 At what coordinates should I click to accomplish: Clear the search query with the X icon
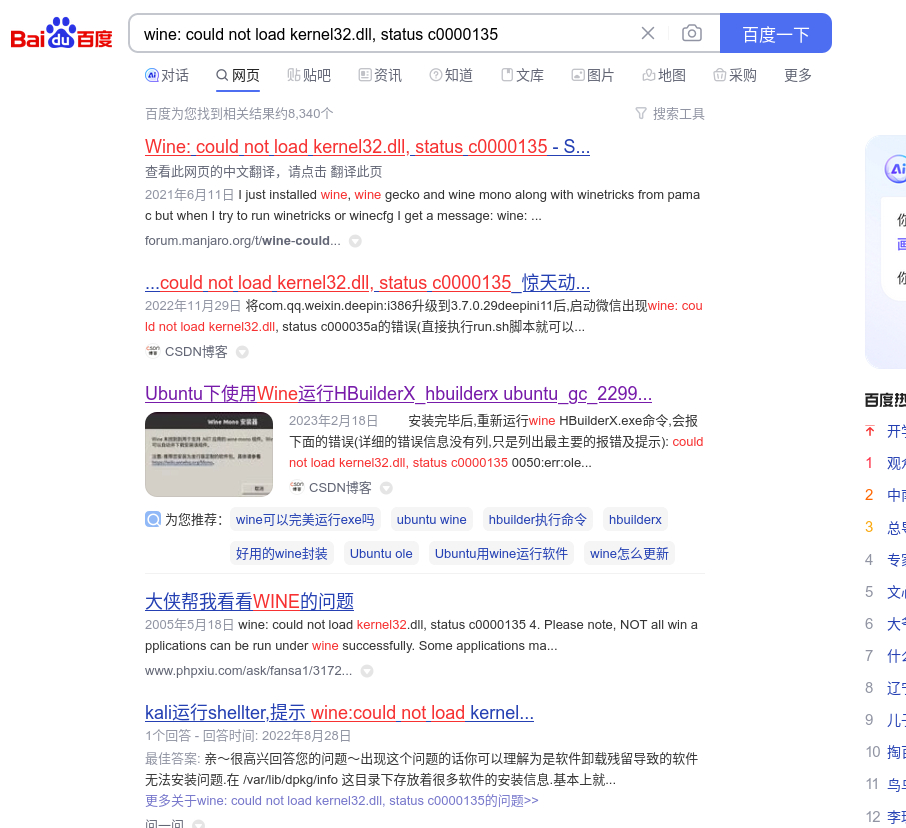point(648,34)
